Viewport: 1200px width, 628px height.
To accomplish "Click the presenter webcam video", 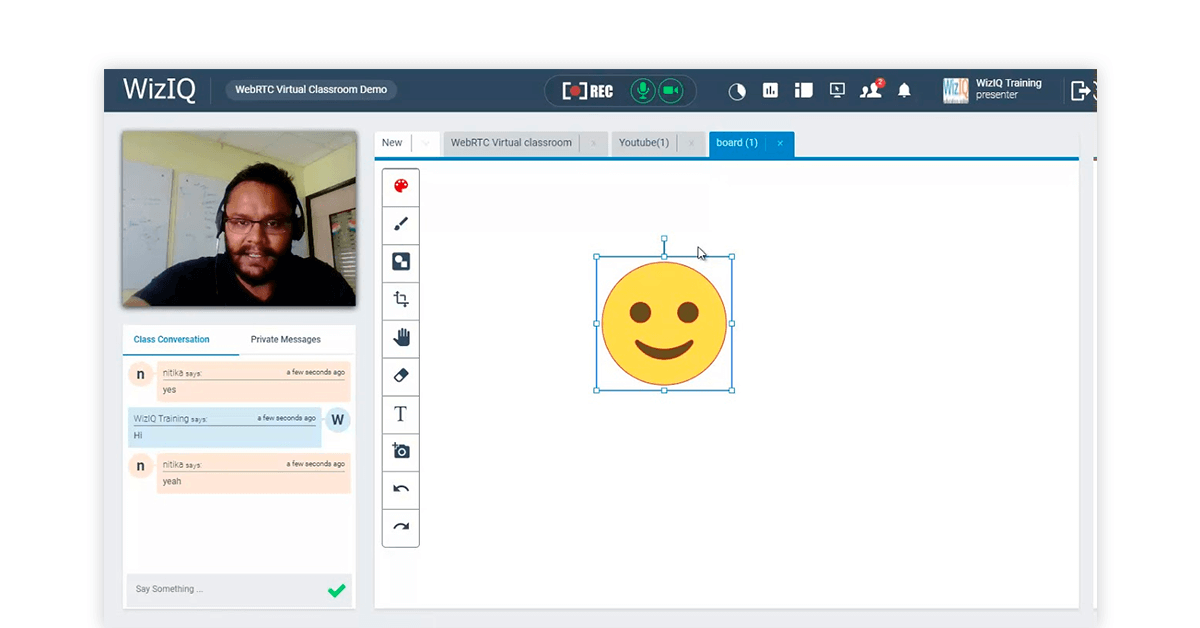I will (239, 218).
